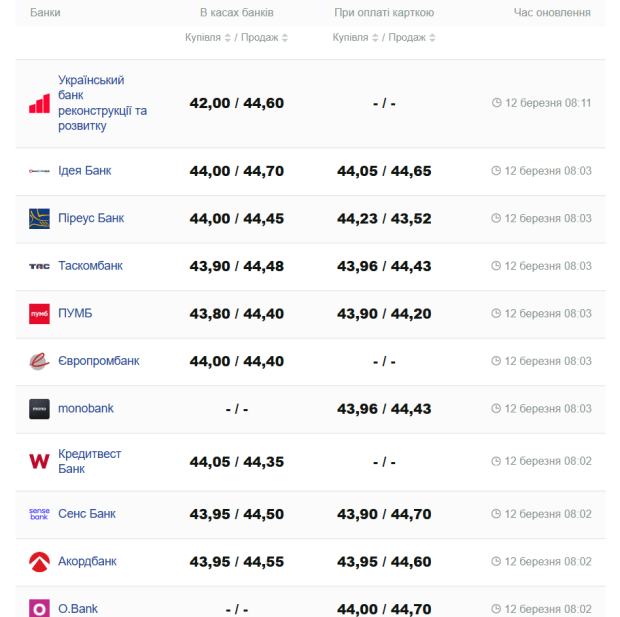Viewport: 620px width, 617px height.
Task: Click the Піреус Банк logo icon
Action: (39, 219)
